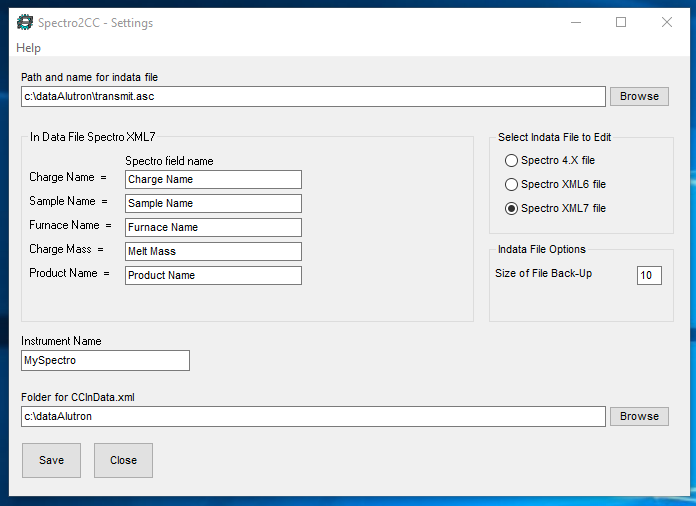Minimize the Spectro2CC Settings window

point(576,22)
